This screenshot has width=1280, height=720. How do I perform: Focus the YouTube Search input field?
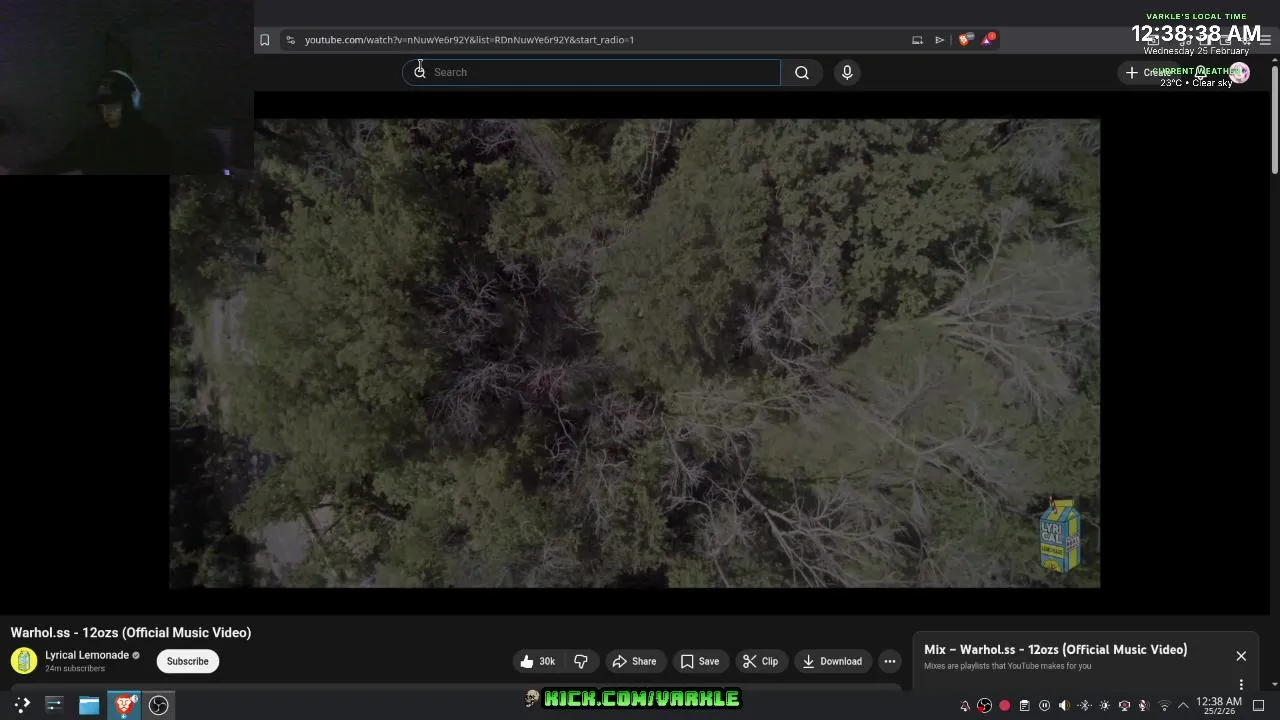tap(591, 72)
